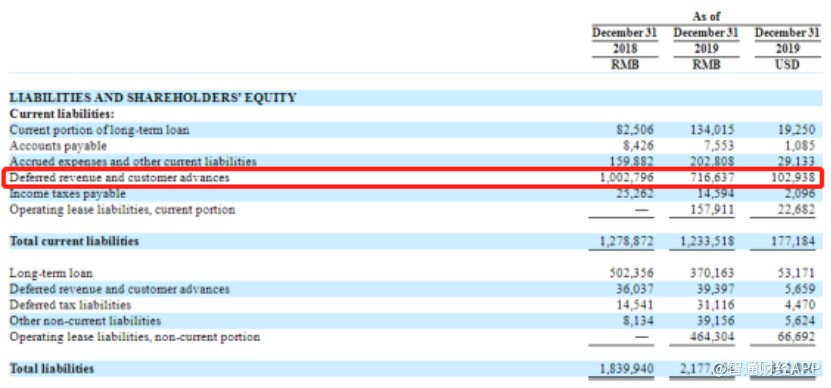Click the Other non-current liabilities label

[85, 321]
